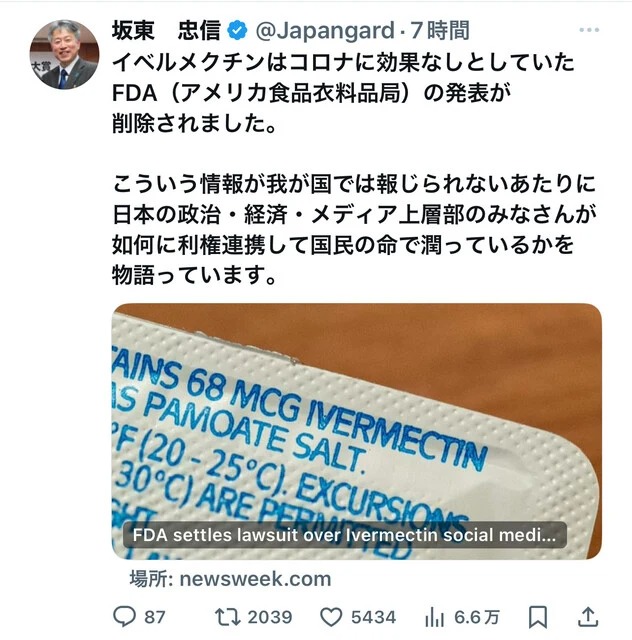The image size is (632, 640).
Task: Click the 5434 likes count
Action: pos(374,617)
